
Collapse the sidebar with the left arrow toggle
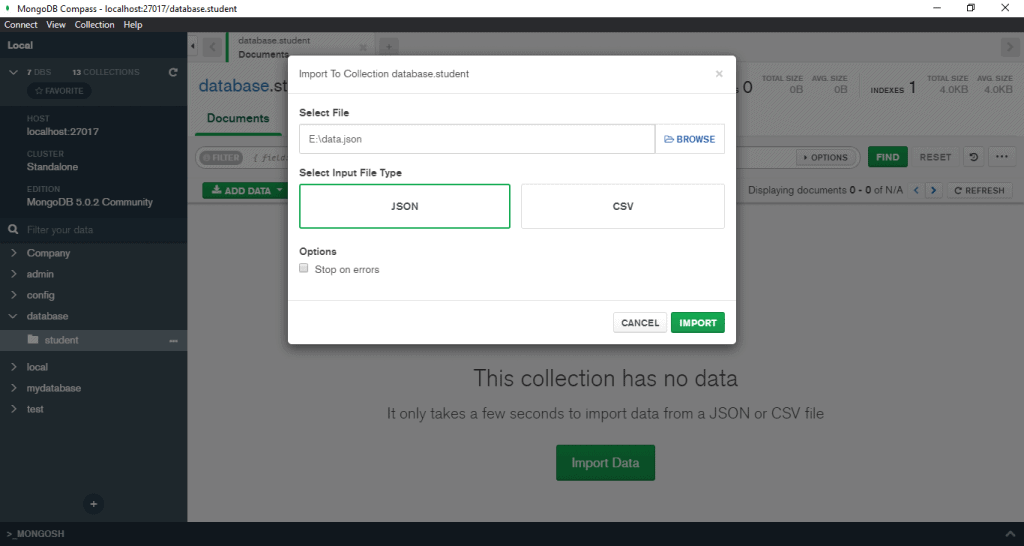(193, 46)
